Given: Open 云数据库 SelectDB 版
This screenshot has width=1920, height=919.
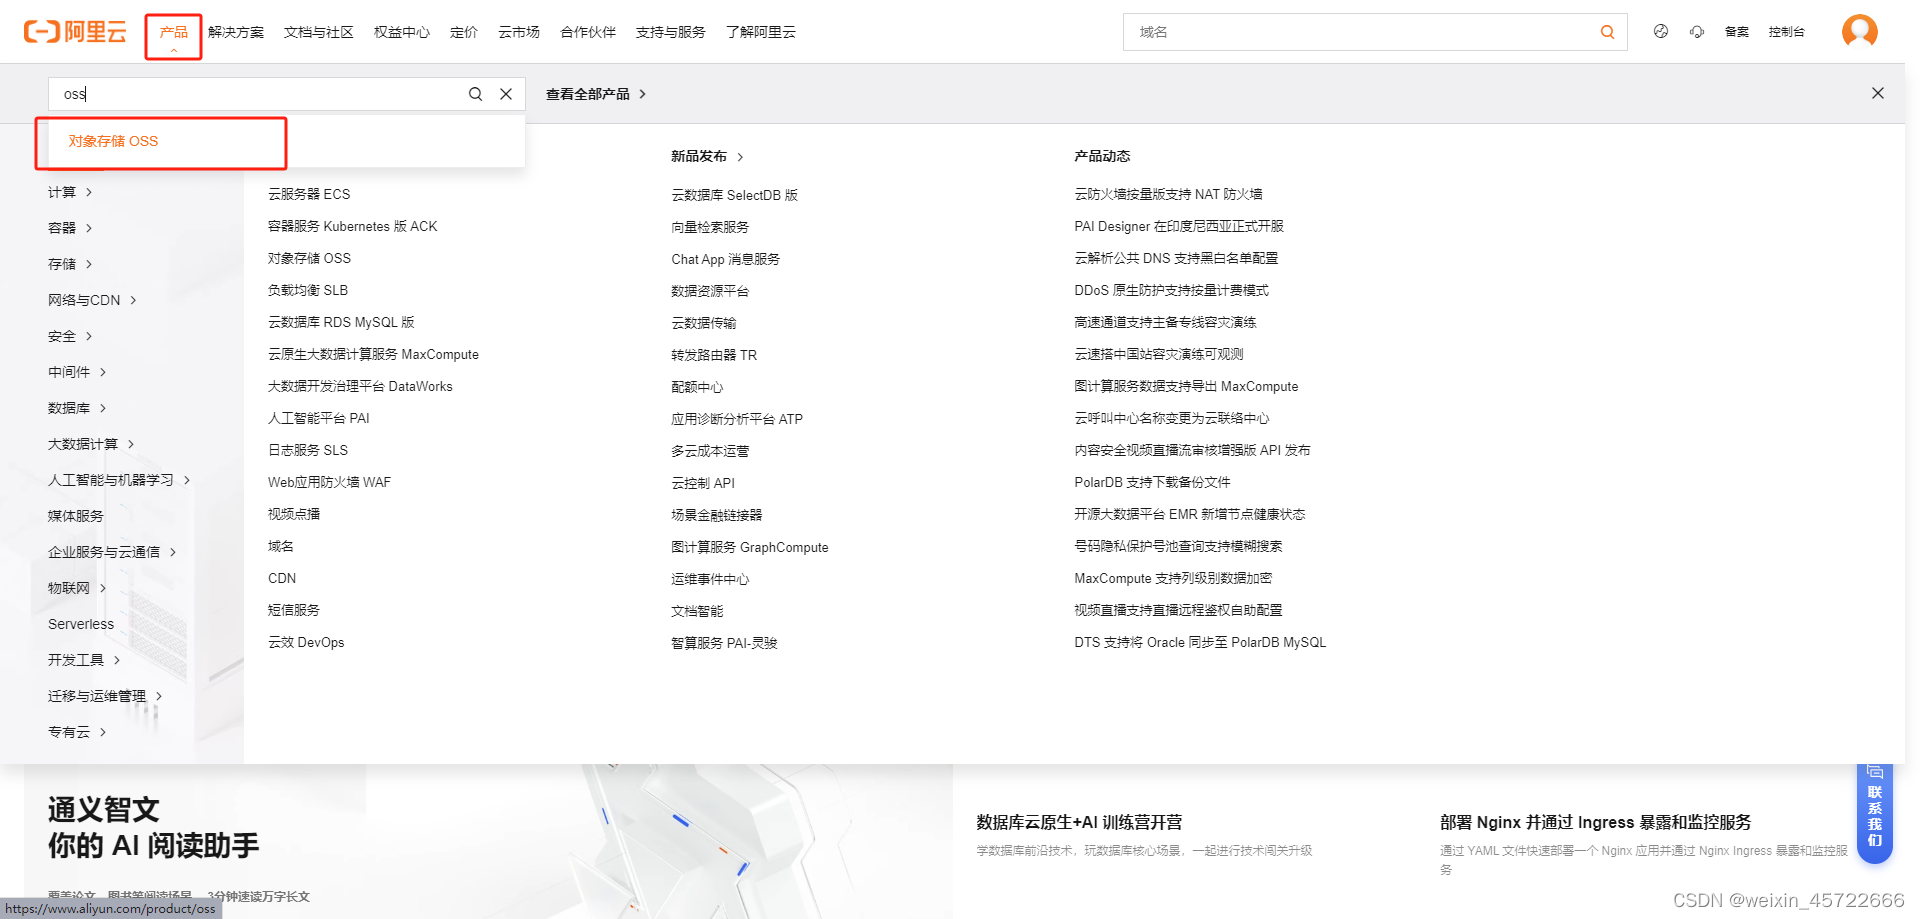Looking at the screenshot, I should coord(735,195).
